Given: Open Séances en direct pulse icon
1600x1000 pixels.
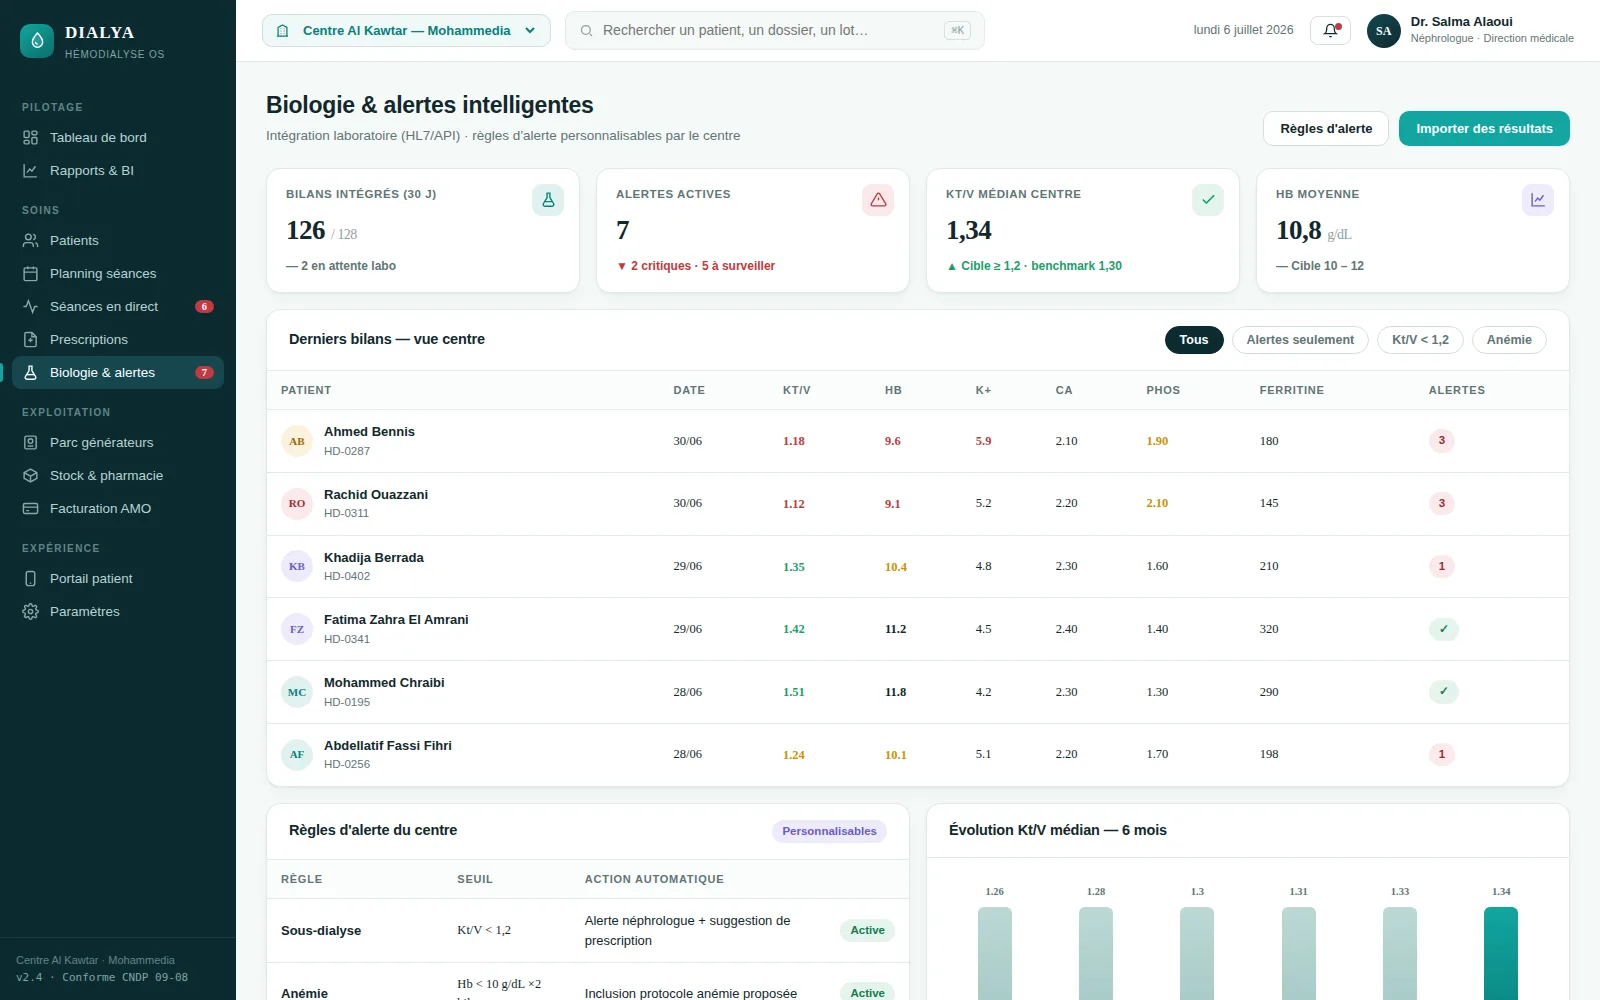Looking at the screenshot, I should click(x=31, y=306).
